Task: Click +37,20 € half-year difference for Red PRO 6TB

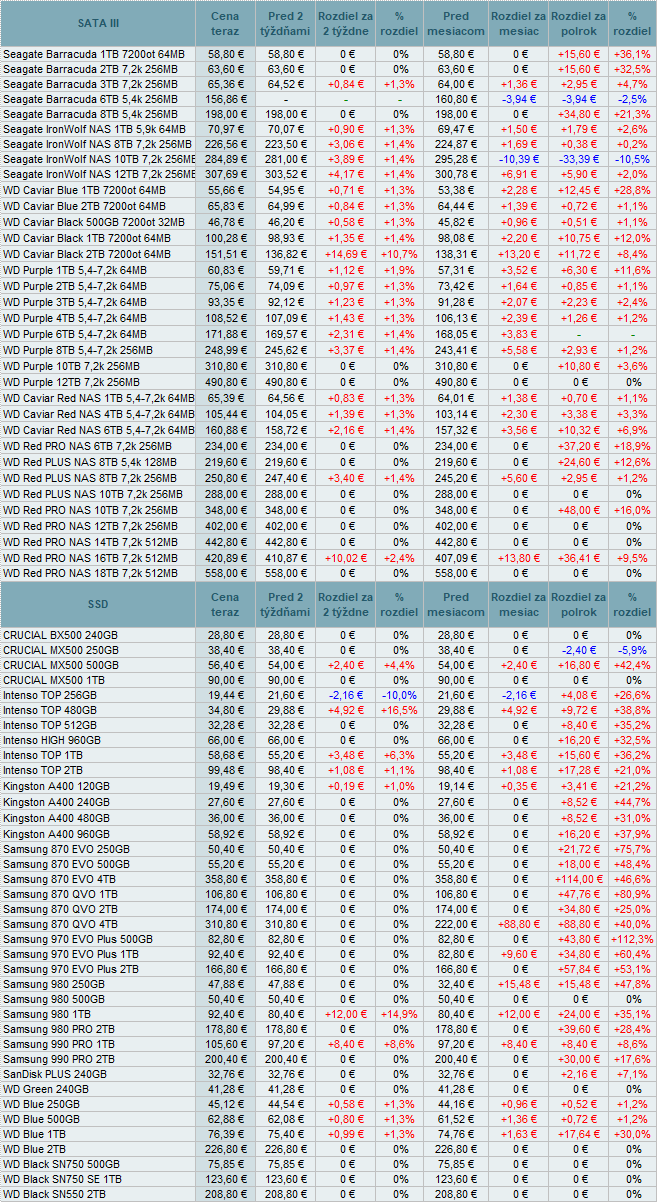Action: click(579, 445)
